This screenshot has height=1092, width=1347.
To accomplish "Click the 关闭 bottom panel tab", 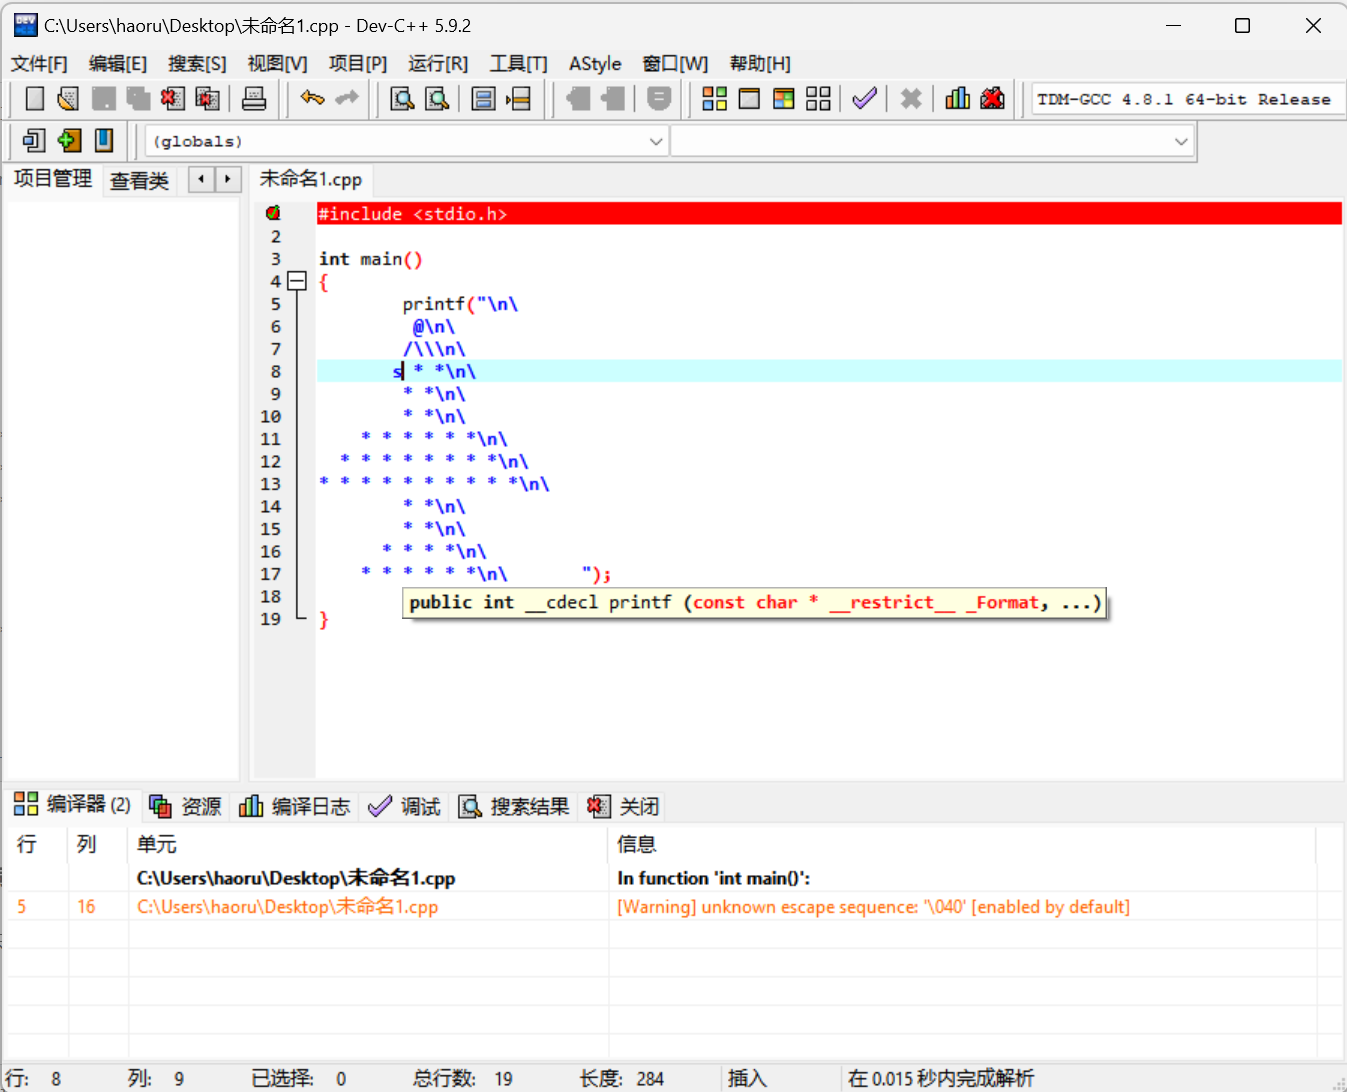I will click(x=624, y=806).
